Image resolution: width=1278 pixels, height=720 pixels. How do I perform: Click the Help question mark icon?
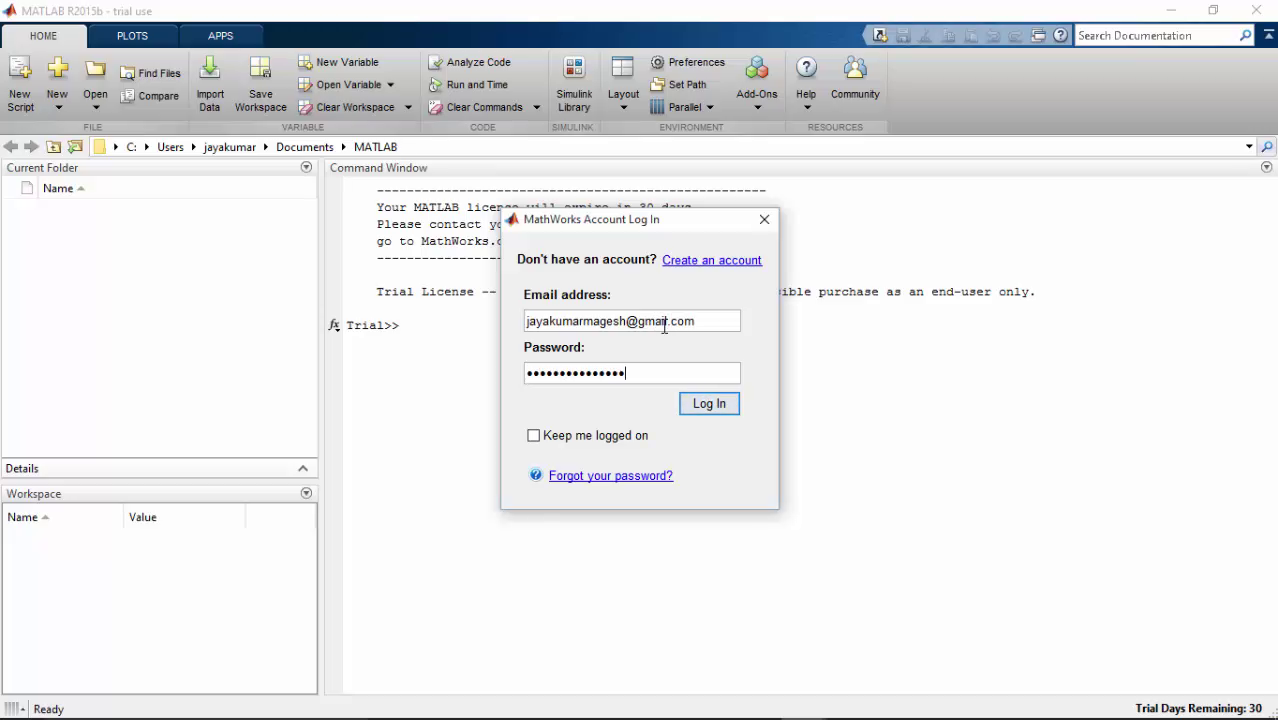tap(806, 68)
